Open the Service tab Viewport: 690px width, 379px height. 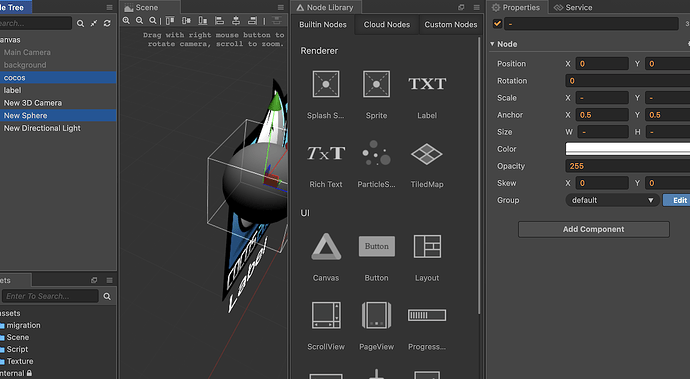pos(573,7)
